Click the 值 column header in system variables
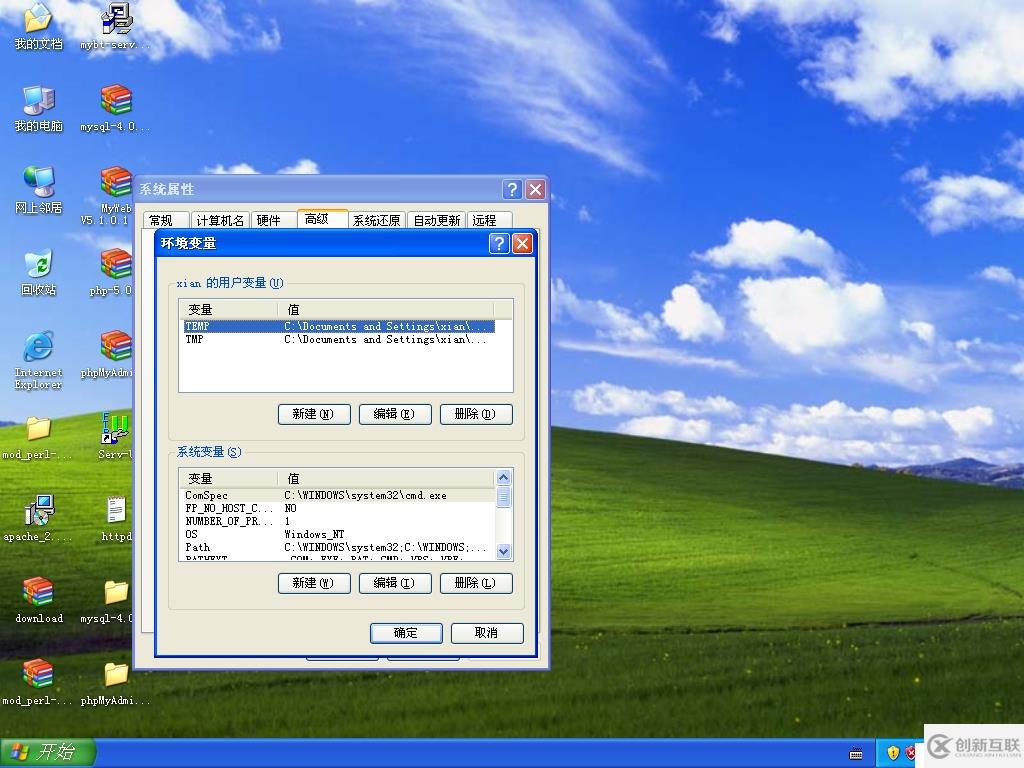1024x768 pixels. [387, 479]
